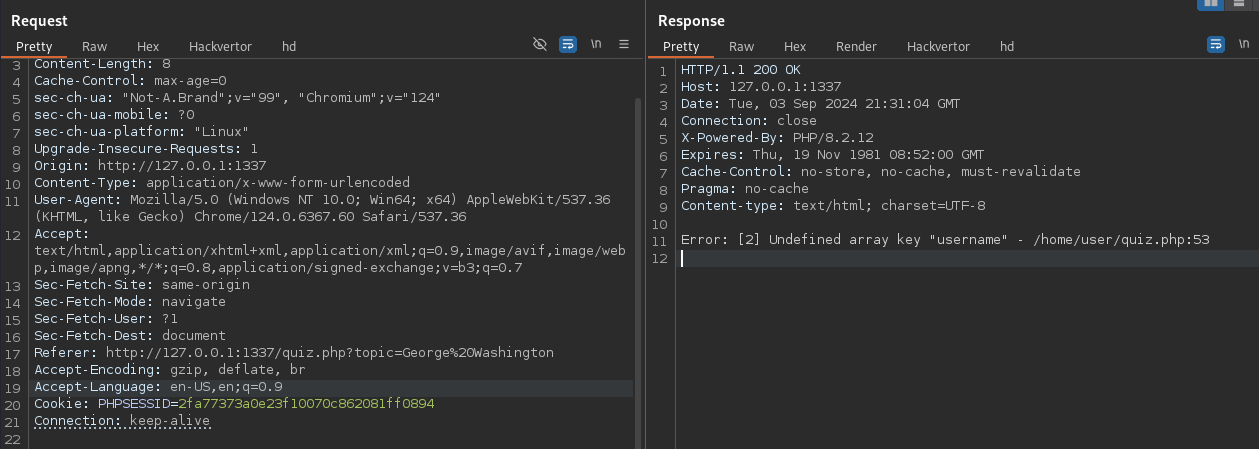Click the 'Undefined array key' error line
The width and height of the screenshot is (1259, 449).
pyautogui.click(x=945, y=239)
